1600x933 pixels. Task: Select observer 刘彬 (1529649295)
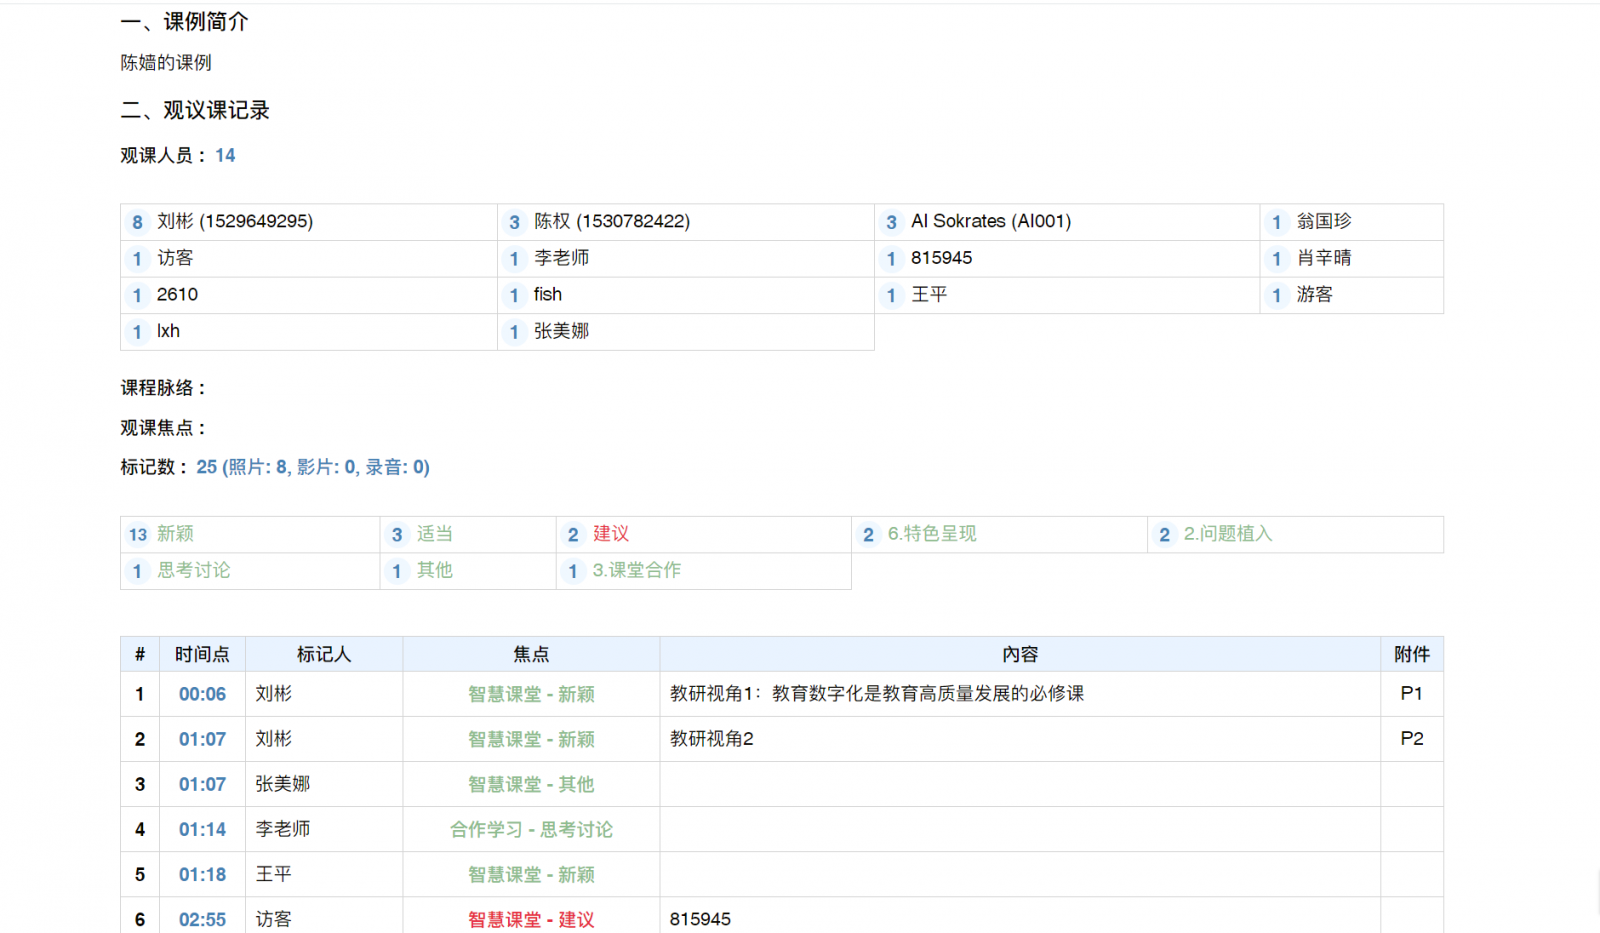(234, 221)
